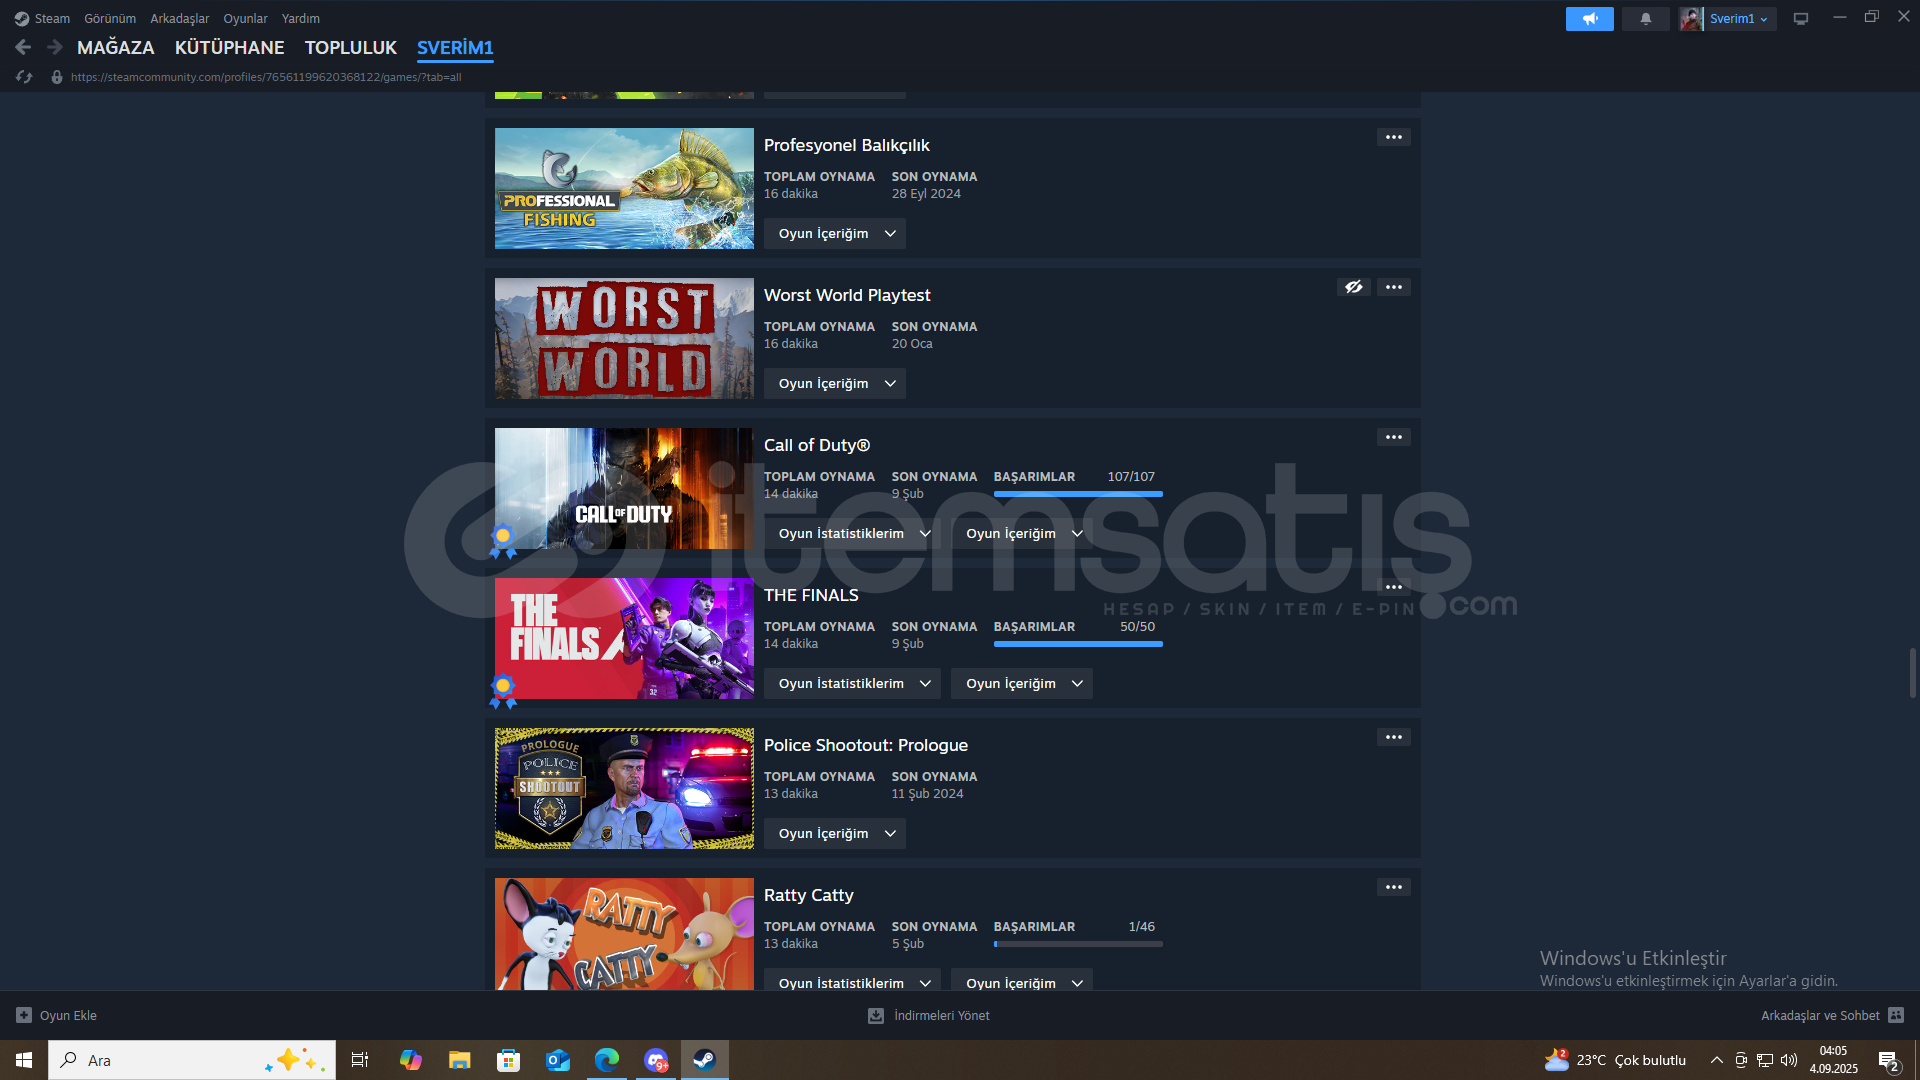Open the Sverim1 account dropdown
The width and height of the screenshot is (1920, 1080).
[x=1739, y=18]
